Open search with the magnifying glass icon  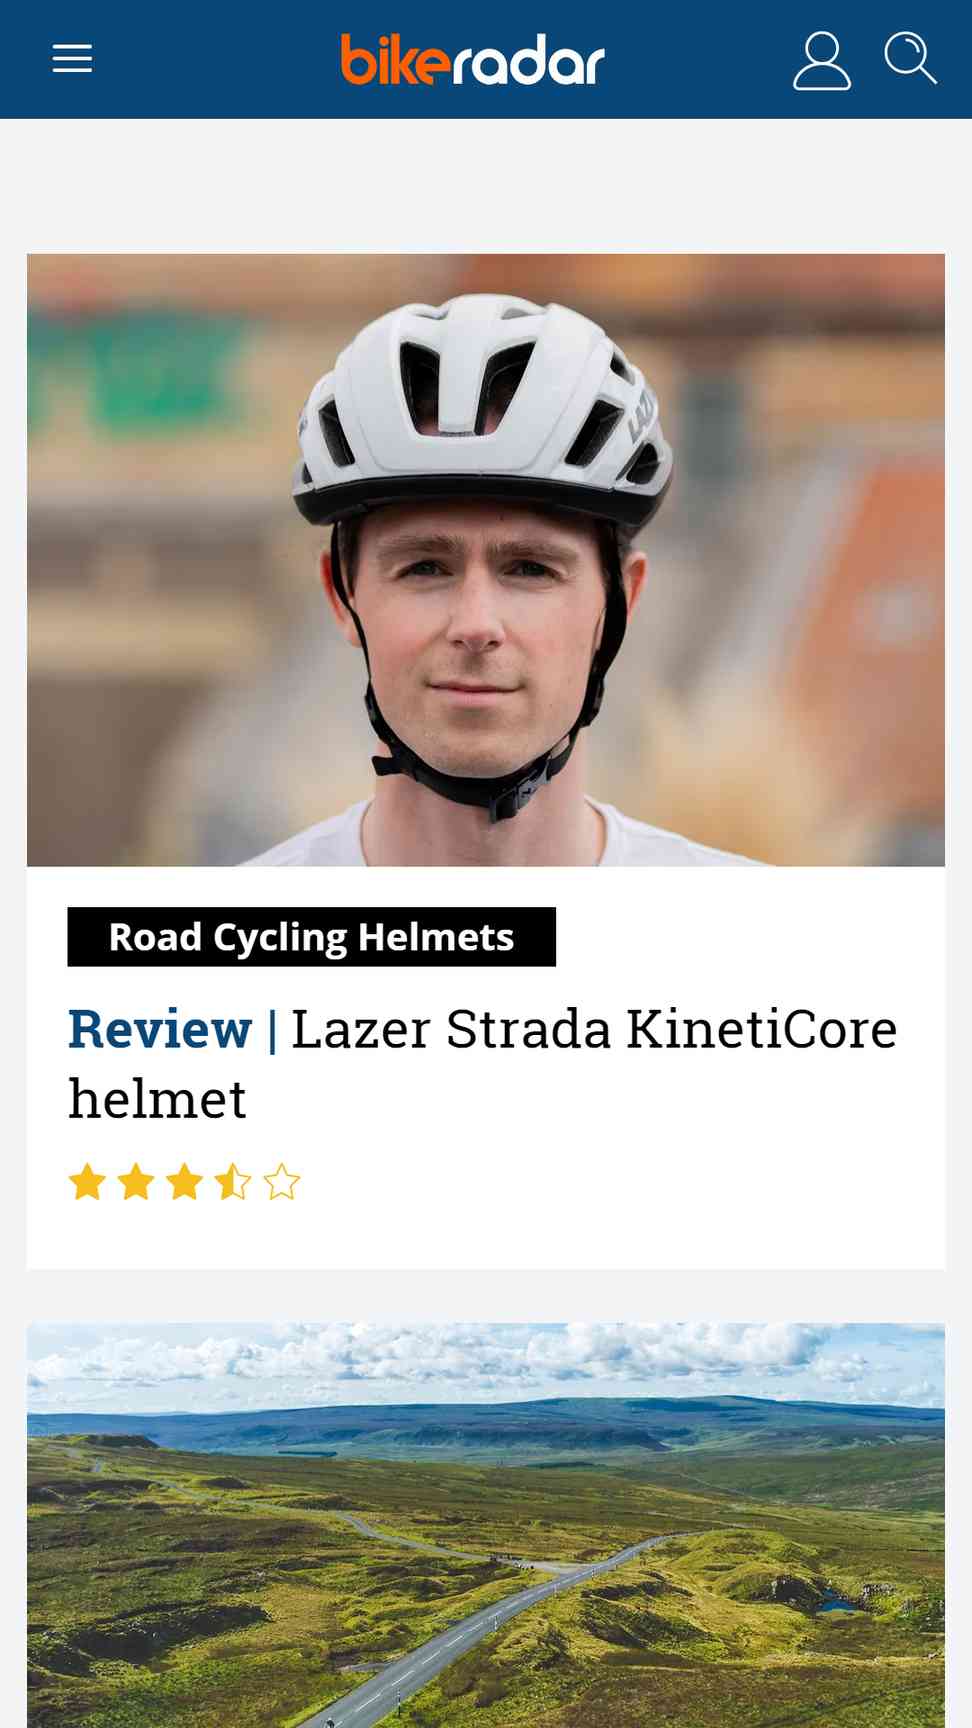pyautogui.click(x=910, y=58)
